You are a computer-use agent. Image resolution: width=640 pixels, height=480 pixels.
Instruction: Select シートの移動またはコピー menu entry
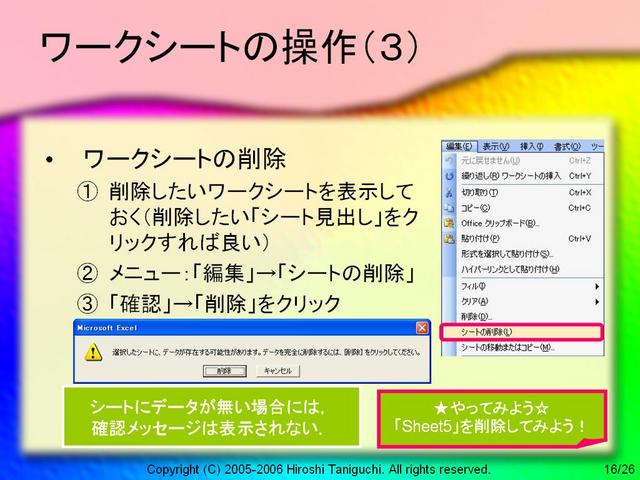coord(522,348)
